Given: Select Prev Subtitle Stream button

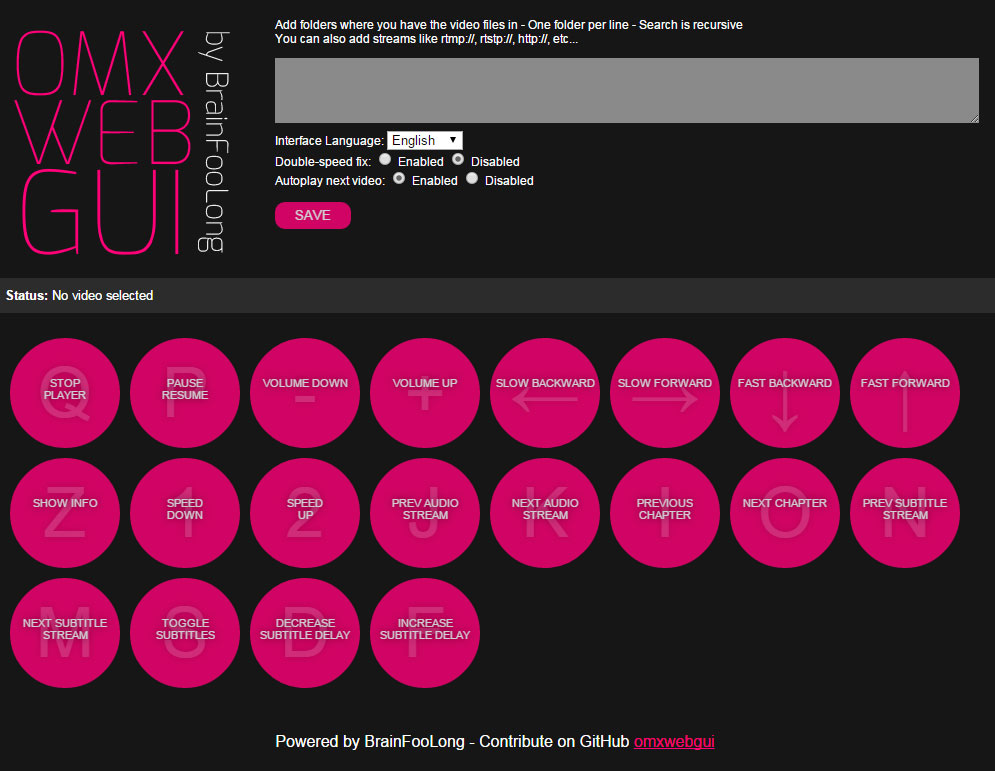Looking at the screenshot, I should click(x=904, y=513).
